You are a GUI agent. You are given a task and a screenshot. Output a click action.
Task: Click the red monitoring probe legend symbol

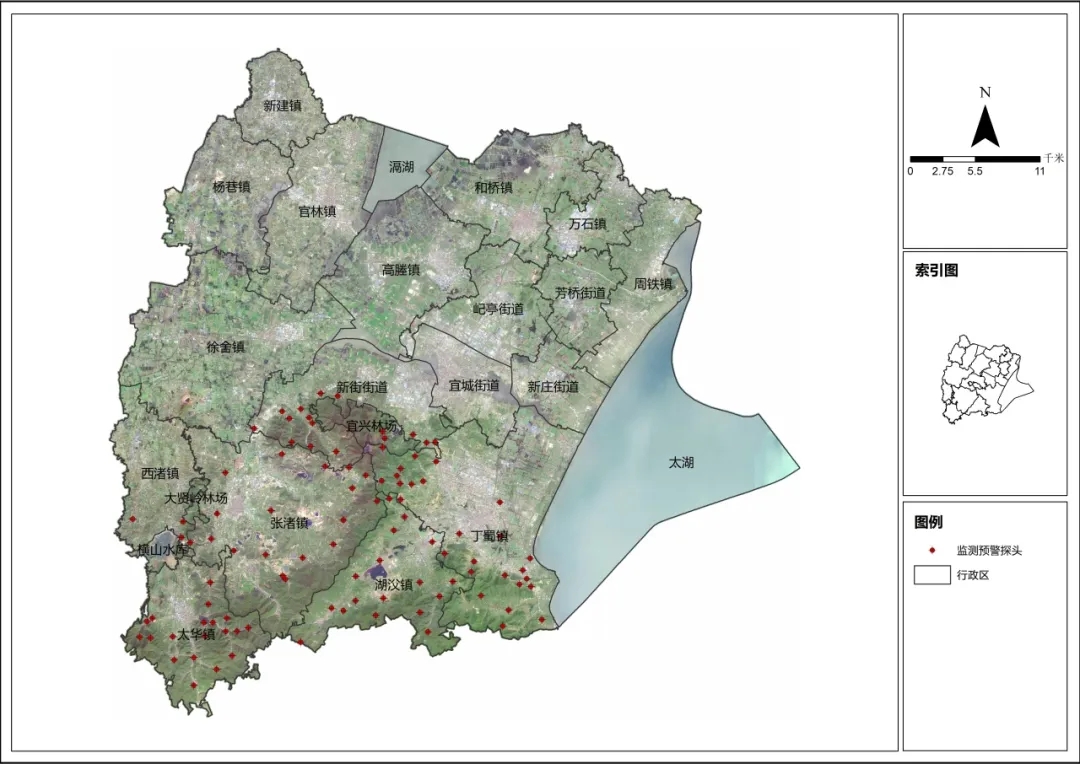click(x=932, y=550)
